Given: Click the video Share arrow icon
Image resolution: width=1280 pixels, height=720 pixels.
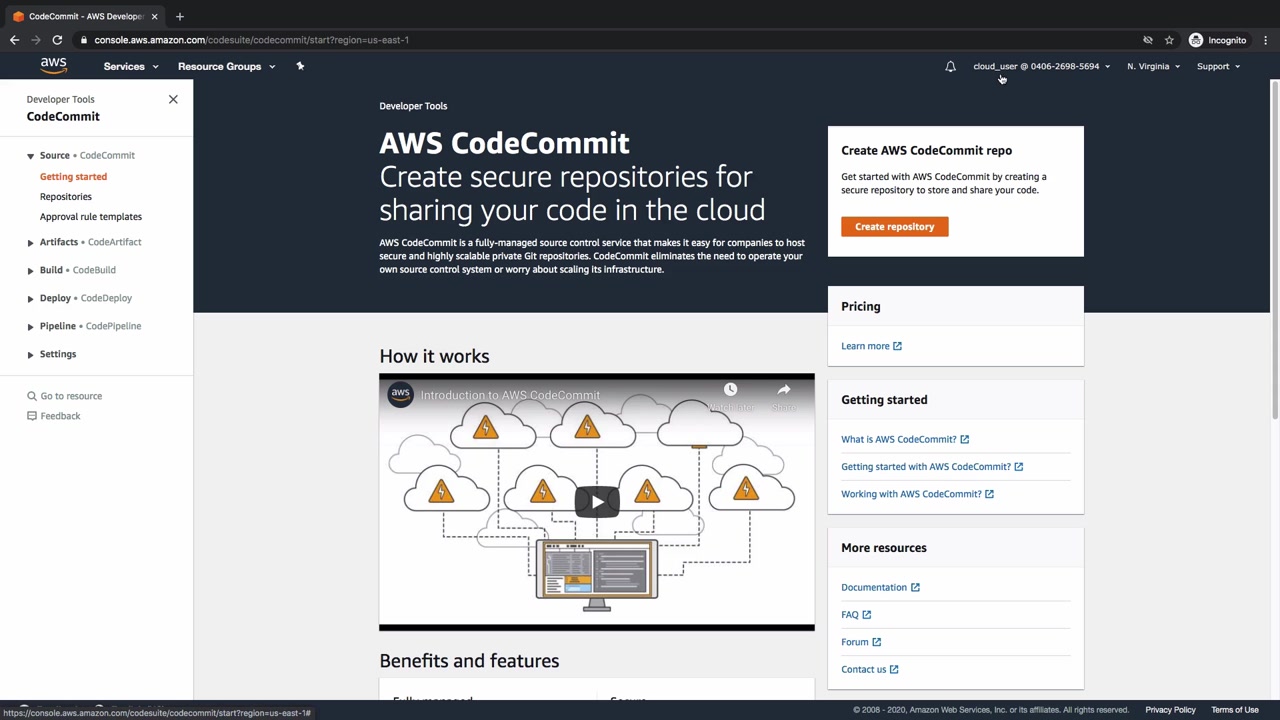Looking at the screenshot, I should click(x=784, y=390).
